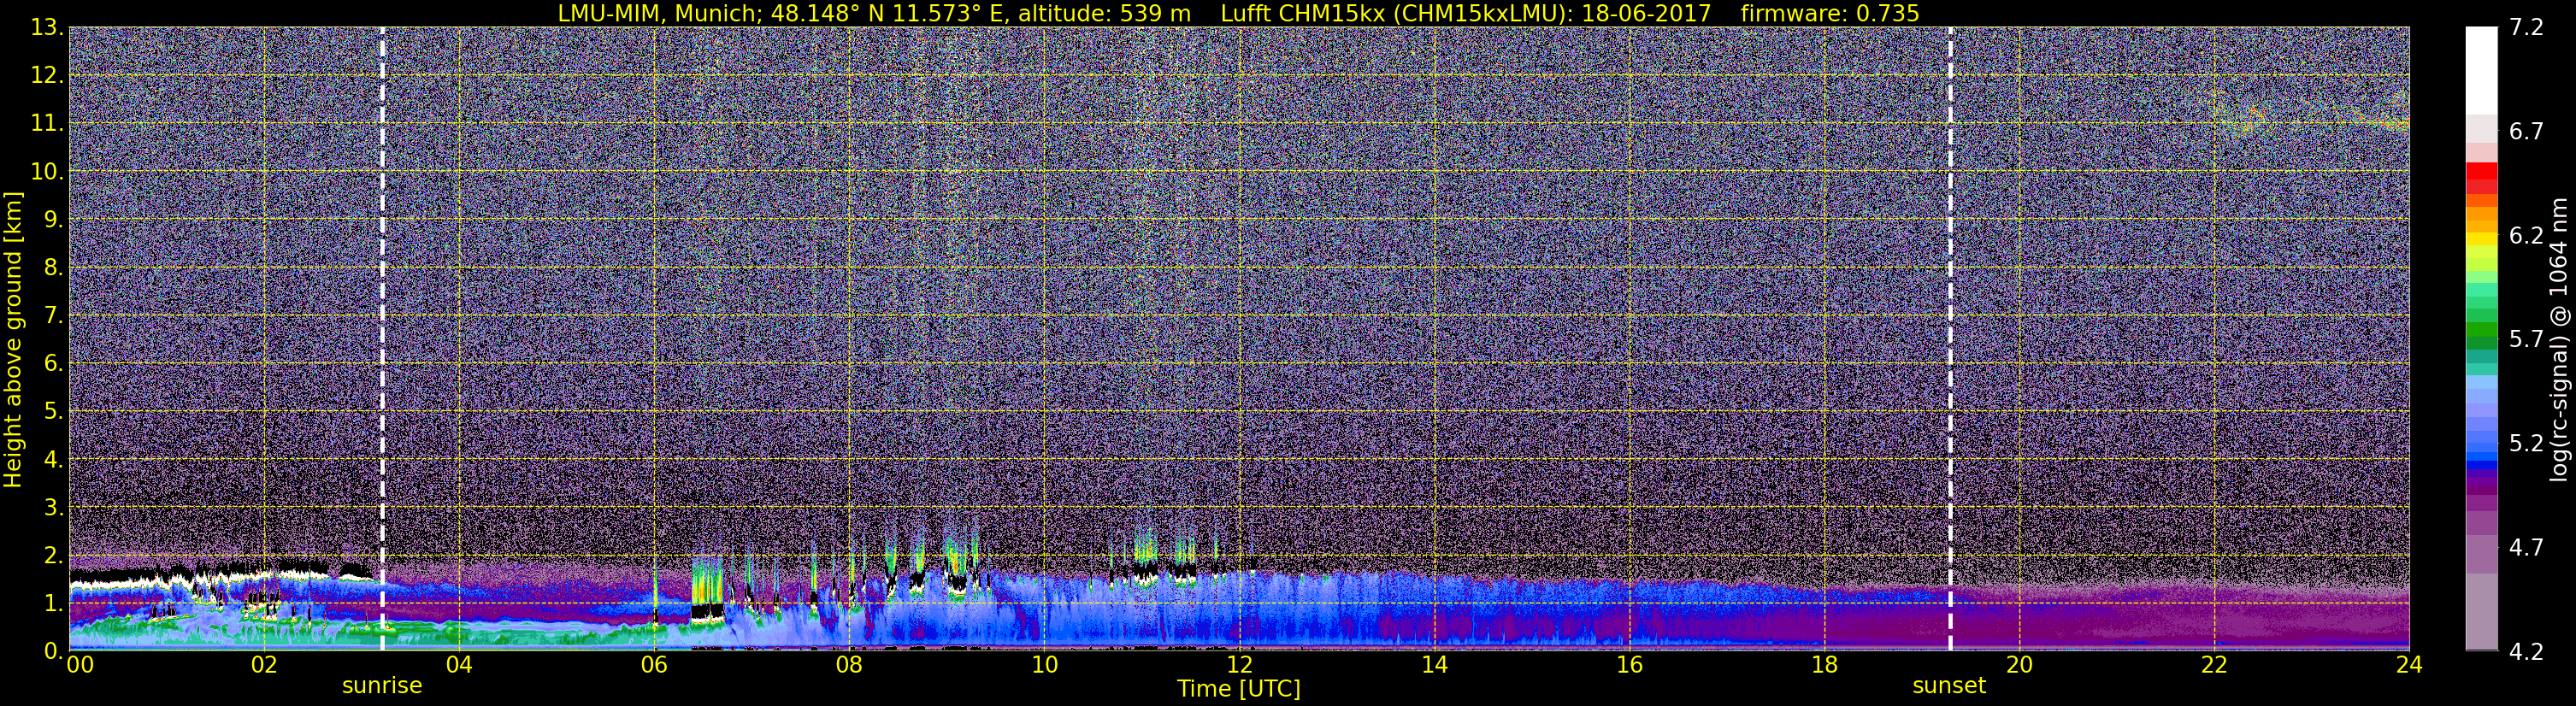The width and height of the screenshot is (2576, 706).
Task: Click the time axis tick '22'
Action: pos(2214,665)
